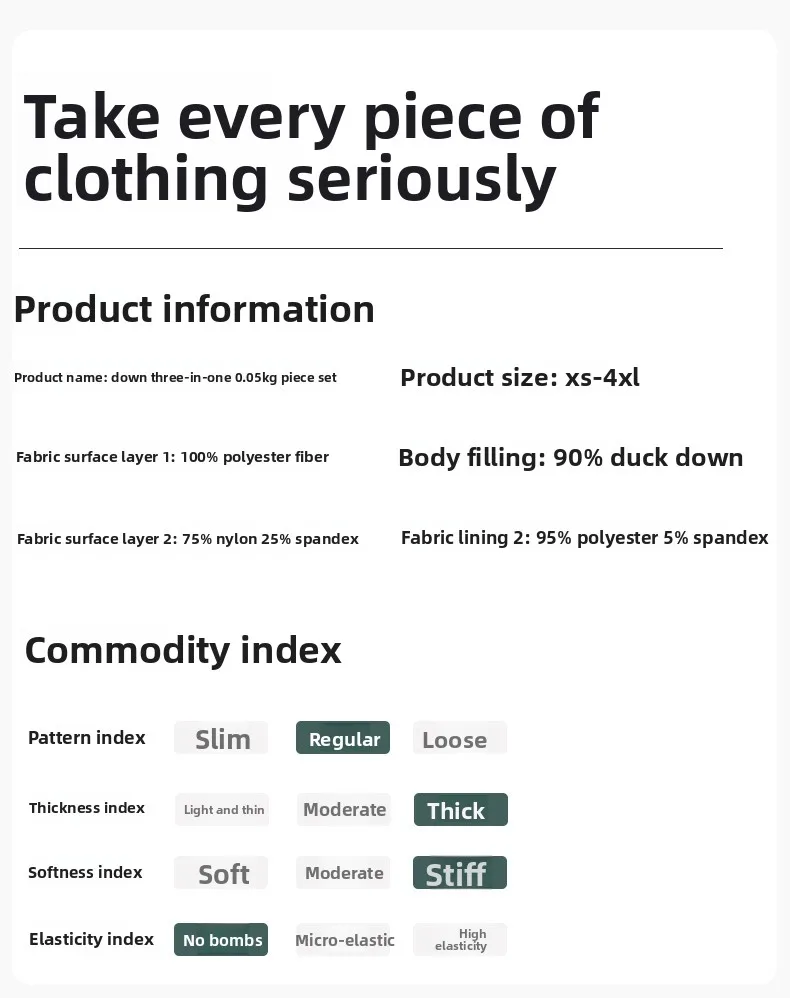Select the No bombs elasticity option
Screen dimensions: 790x998
[x=221, y=939]
